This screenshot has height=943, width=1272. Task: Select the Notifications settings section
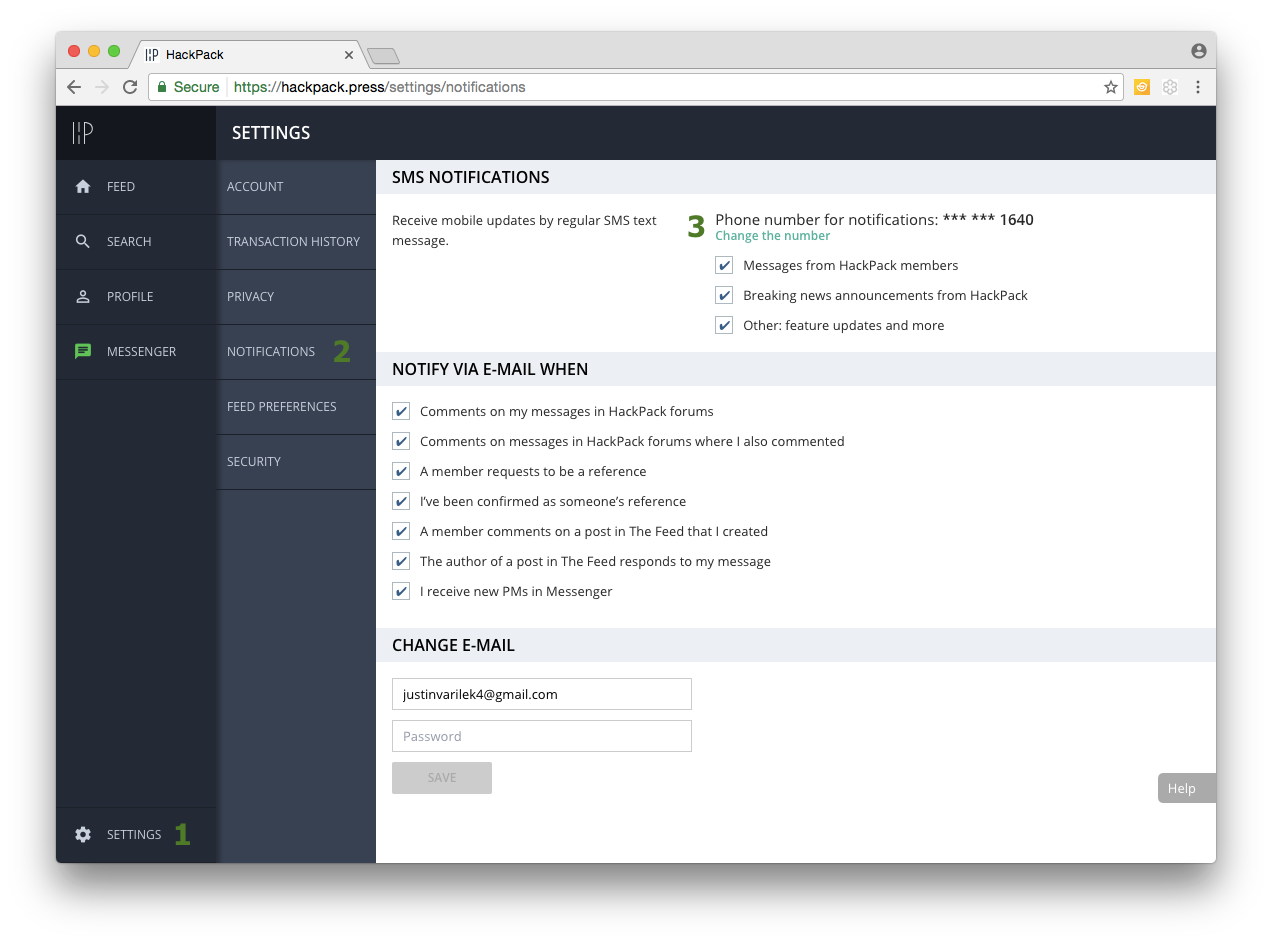(296, 352)
